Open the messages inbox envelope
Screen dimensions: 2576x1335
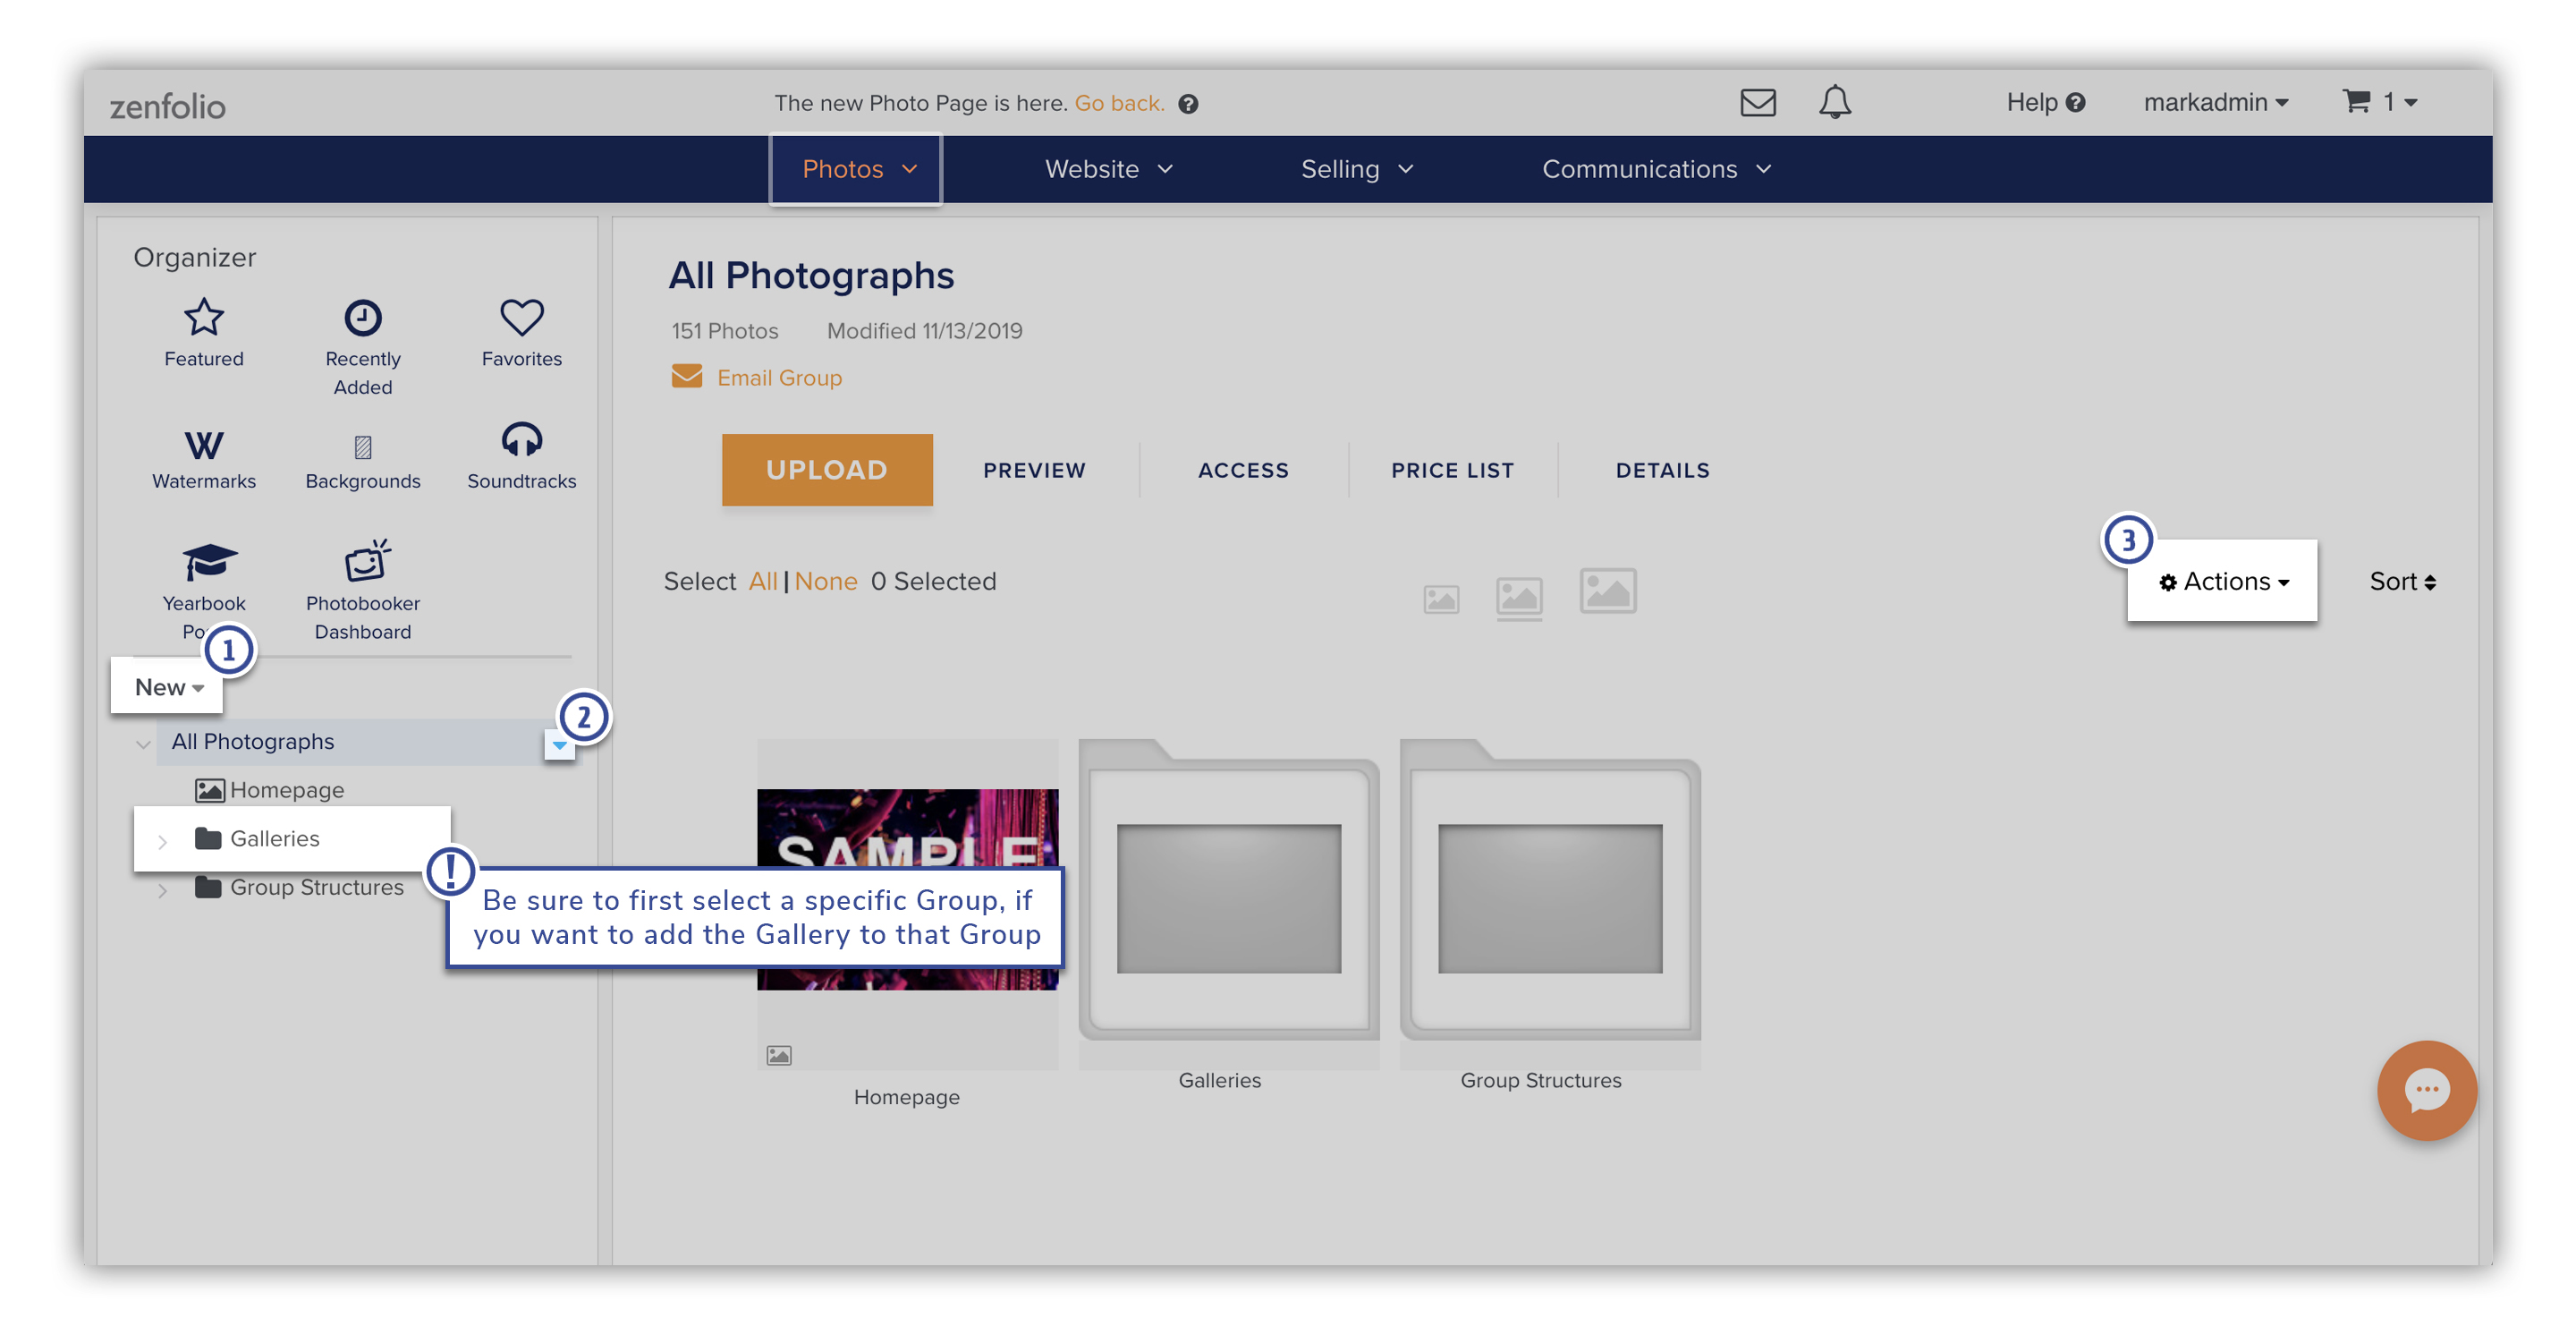(1758, 101)
